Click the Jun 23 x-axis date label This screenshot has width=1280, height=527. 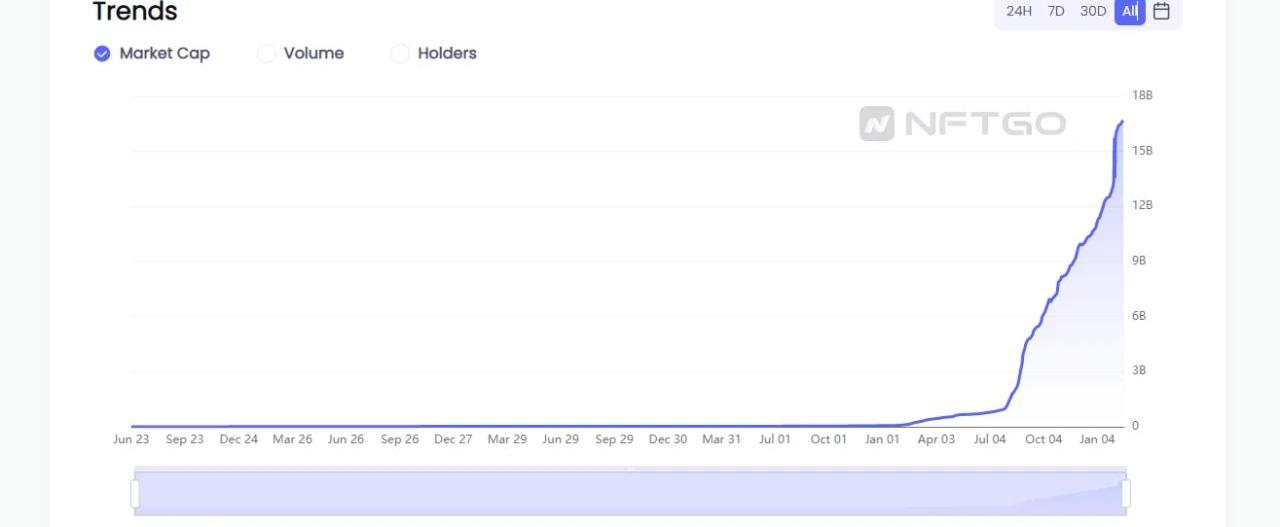131,439
